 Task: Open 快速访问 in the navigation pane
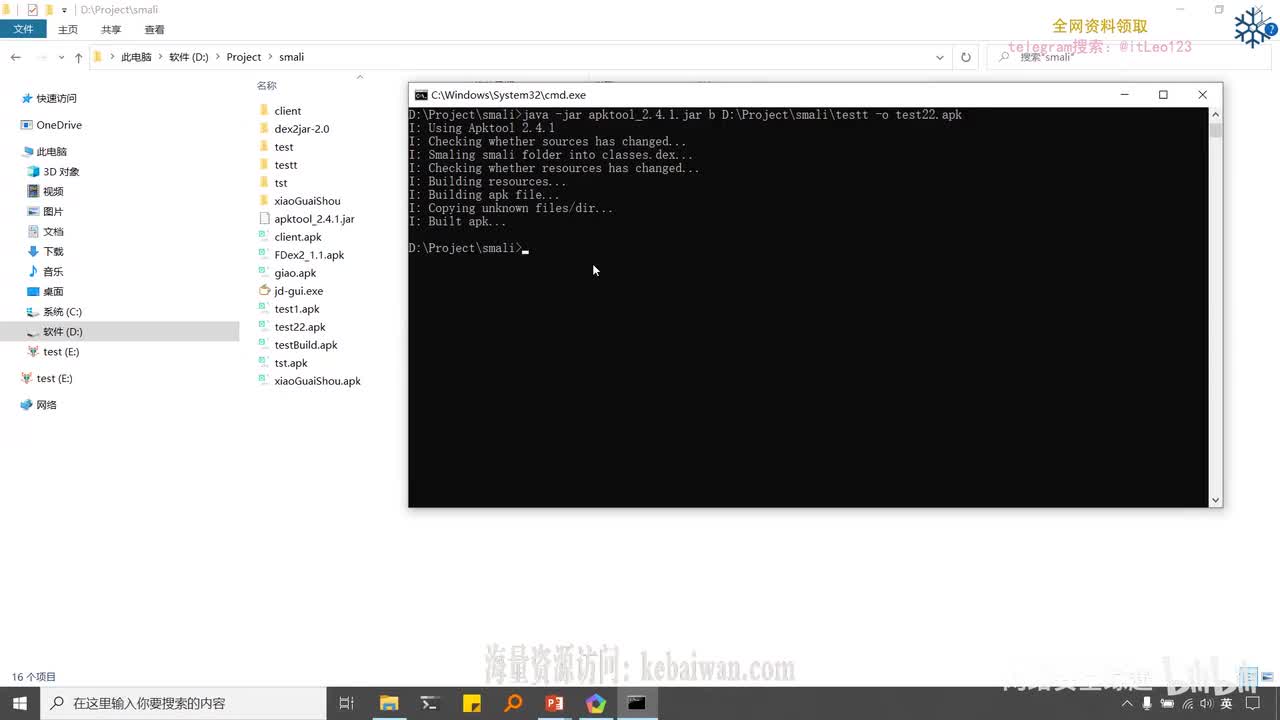click(x=56, y=98)
